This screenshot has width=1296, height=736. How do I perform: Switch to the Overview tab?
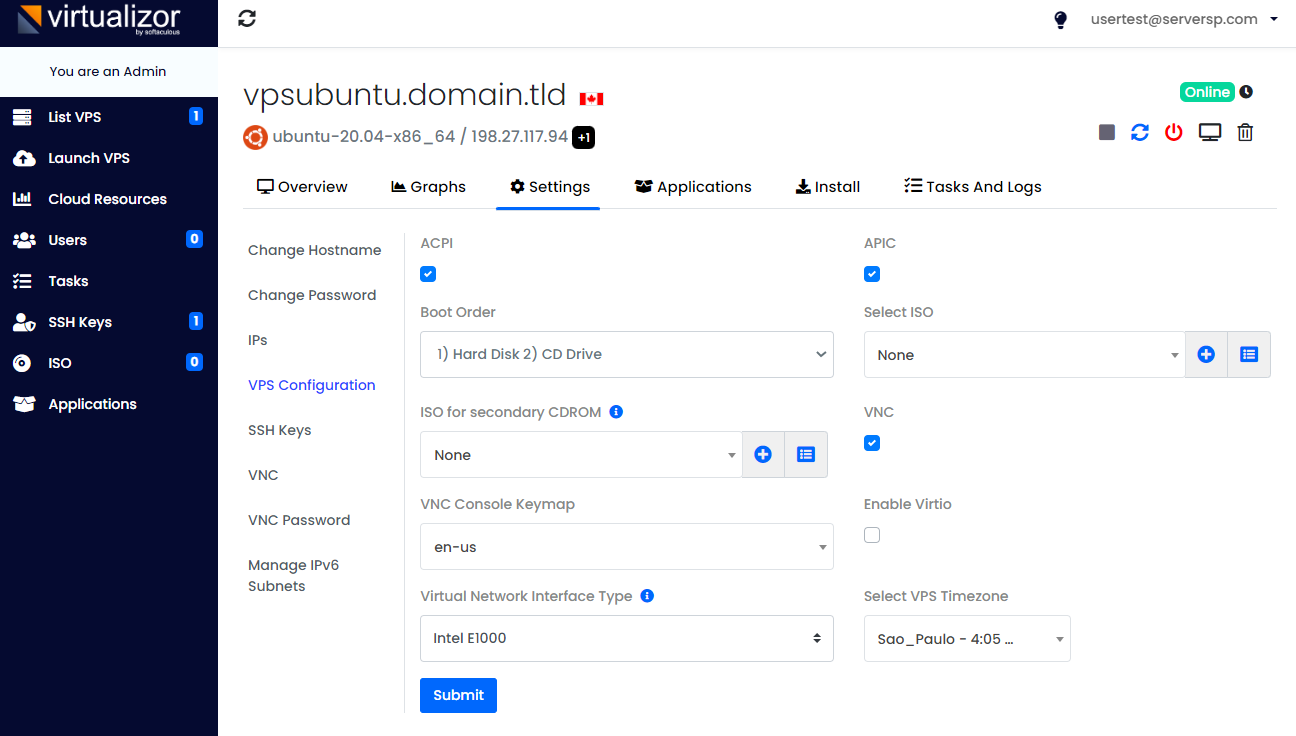pos(302,187)
